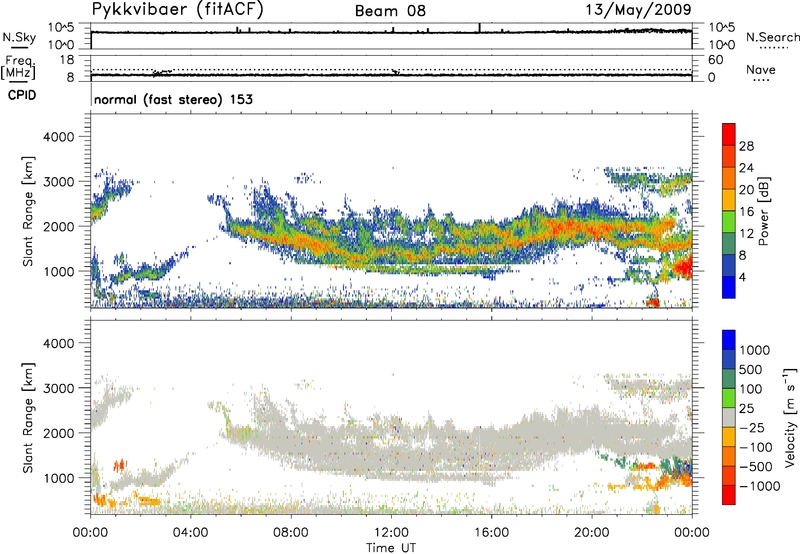Viewport: 800px width, 554px height.
Task: Click 'normal (fast stereo) 153' mode text
Action: (x=173, y=99)
